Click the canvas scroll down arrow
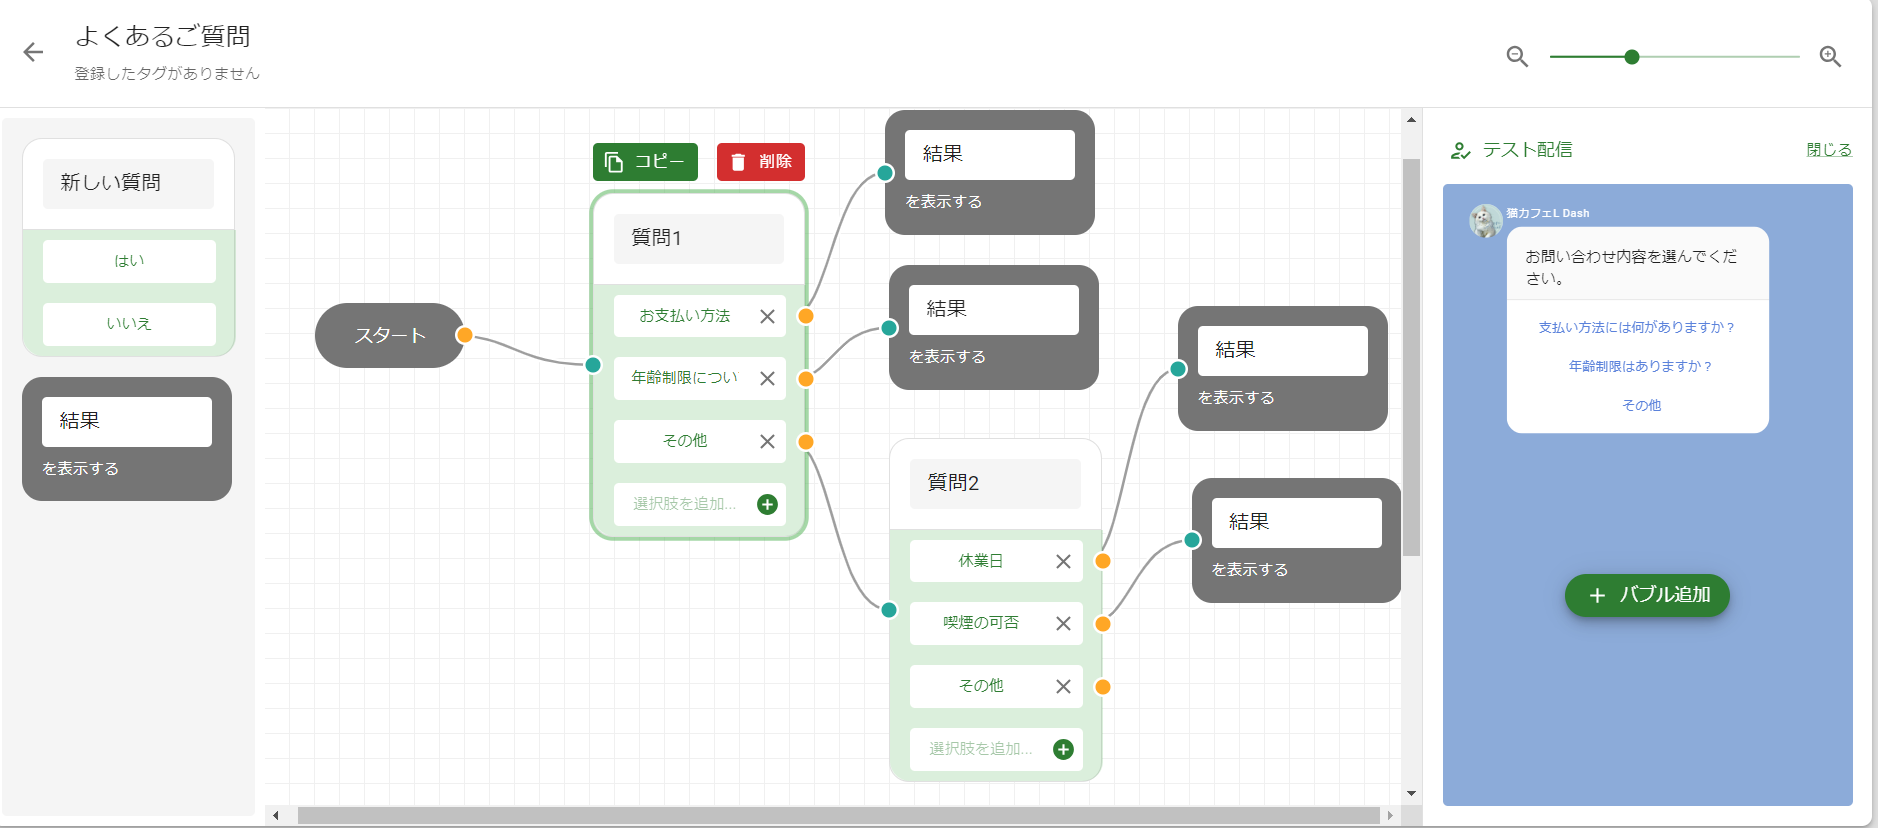The image size is (1878, 828). (1411, 793)
